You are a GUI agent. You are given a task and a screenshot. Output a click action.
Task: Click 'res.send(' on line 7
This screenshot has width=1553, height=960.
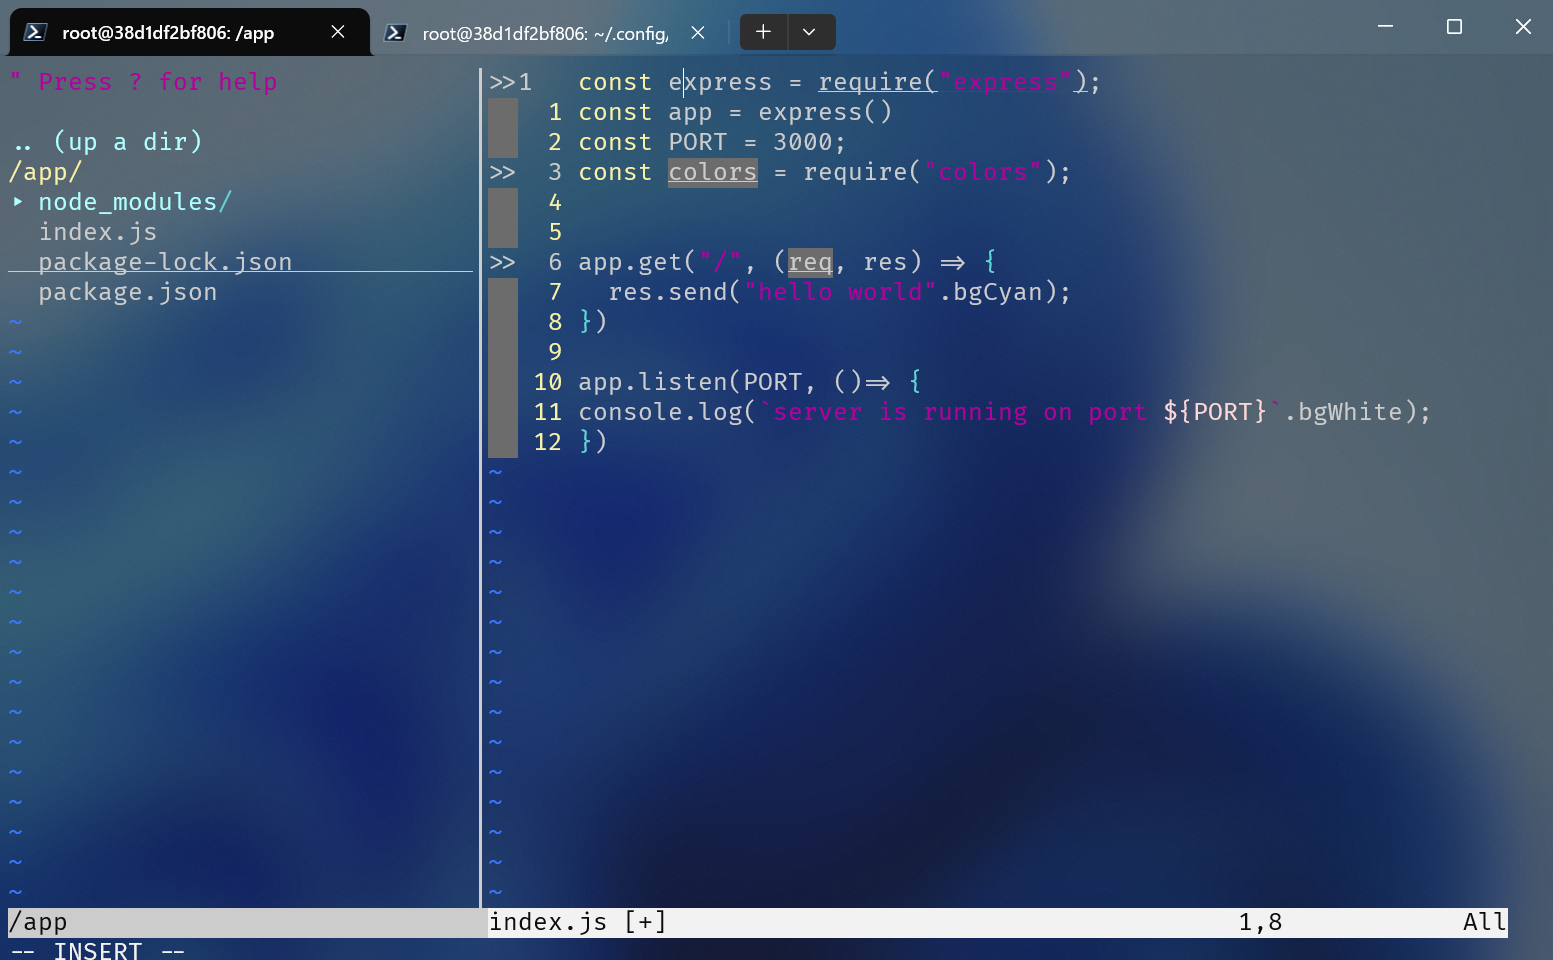click(675, 292)
